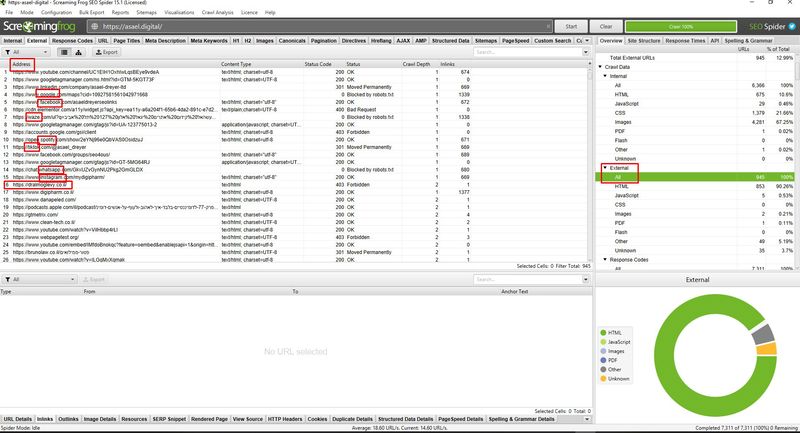Screen dimensions: 800x433
Task: Switch to the Canonicals tab
Action: point(292,40)
